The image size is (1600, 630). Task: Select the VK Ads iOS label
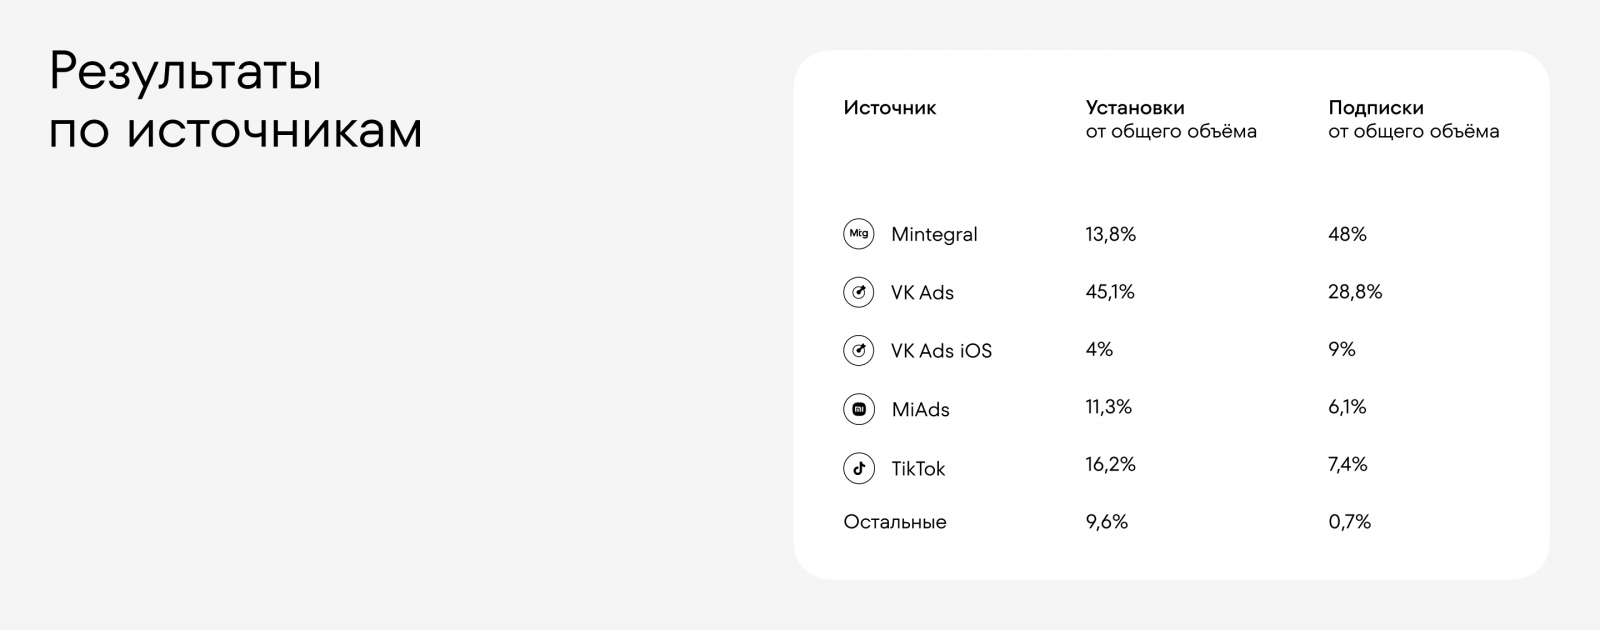pyautogui.click(x=941, y=351)
